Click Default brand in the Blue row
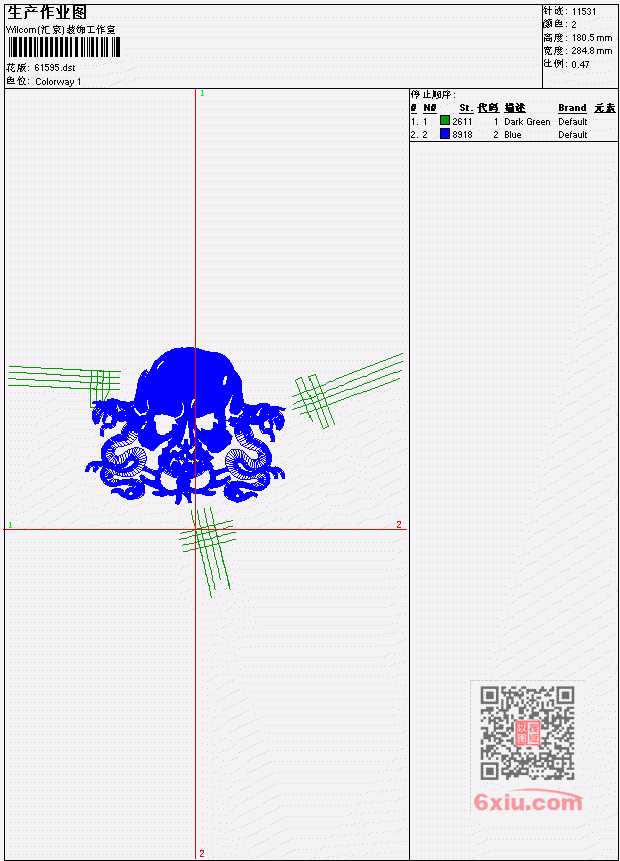Viewport: 620px width, 861px height. (573, 135)
